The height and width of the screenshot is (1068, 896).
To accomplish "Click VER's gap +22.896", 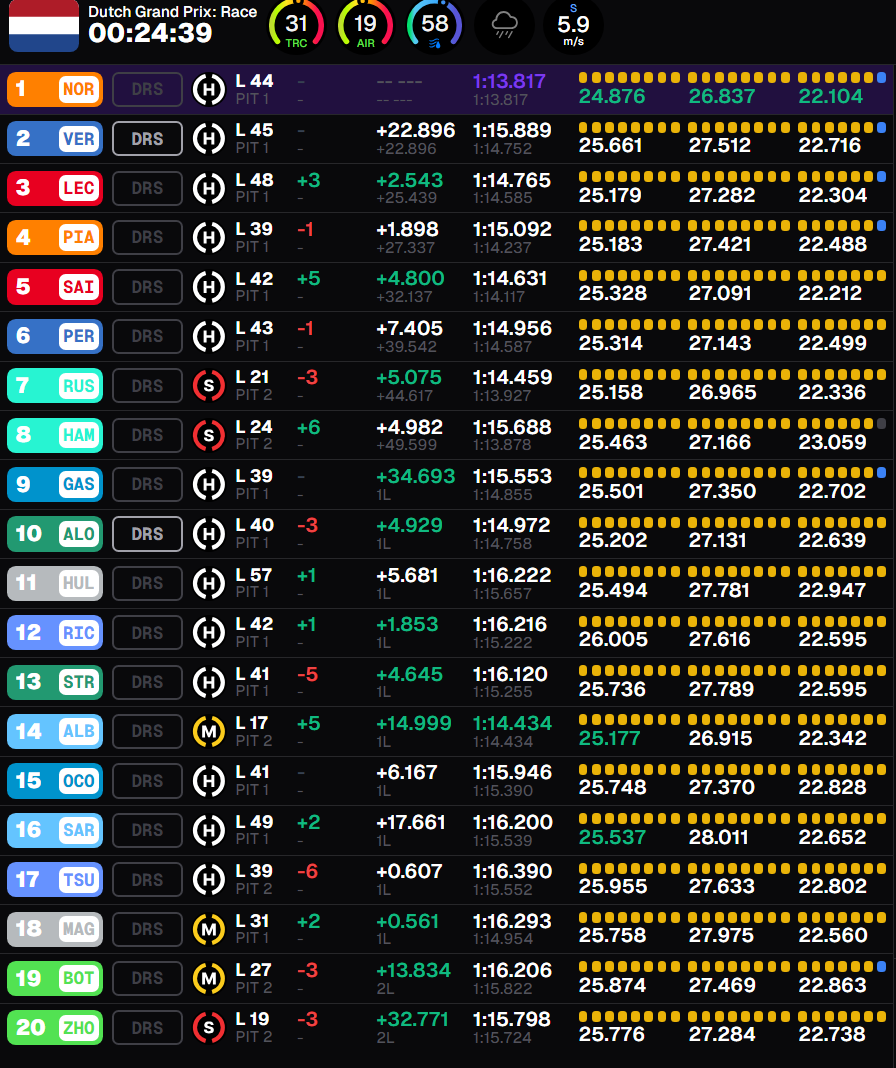I will 416,131.
